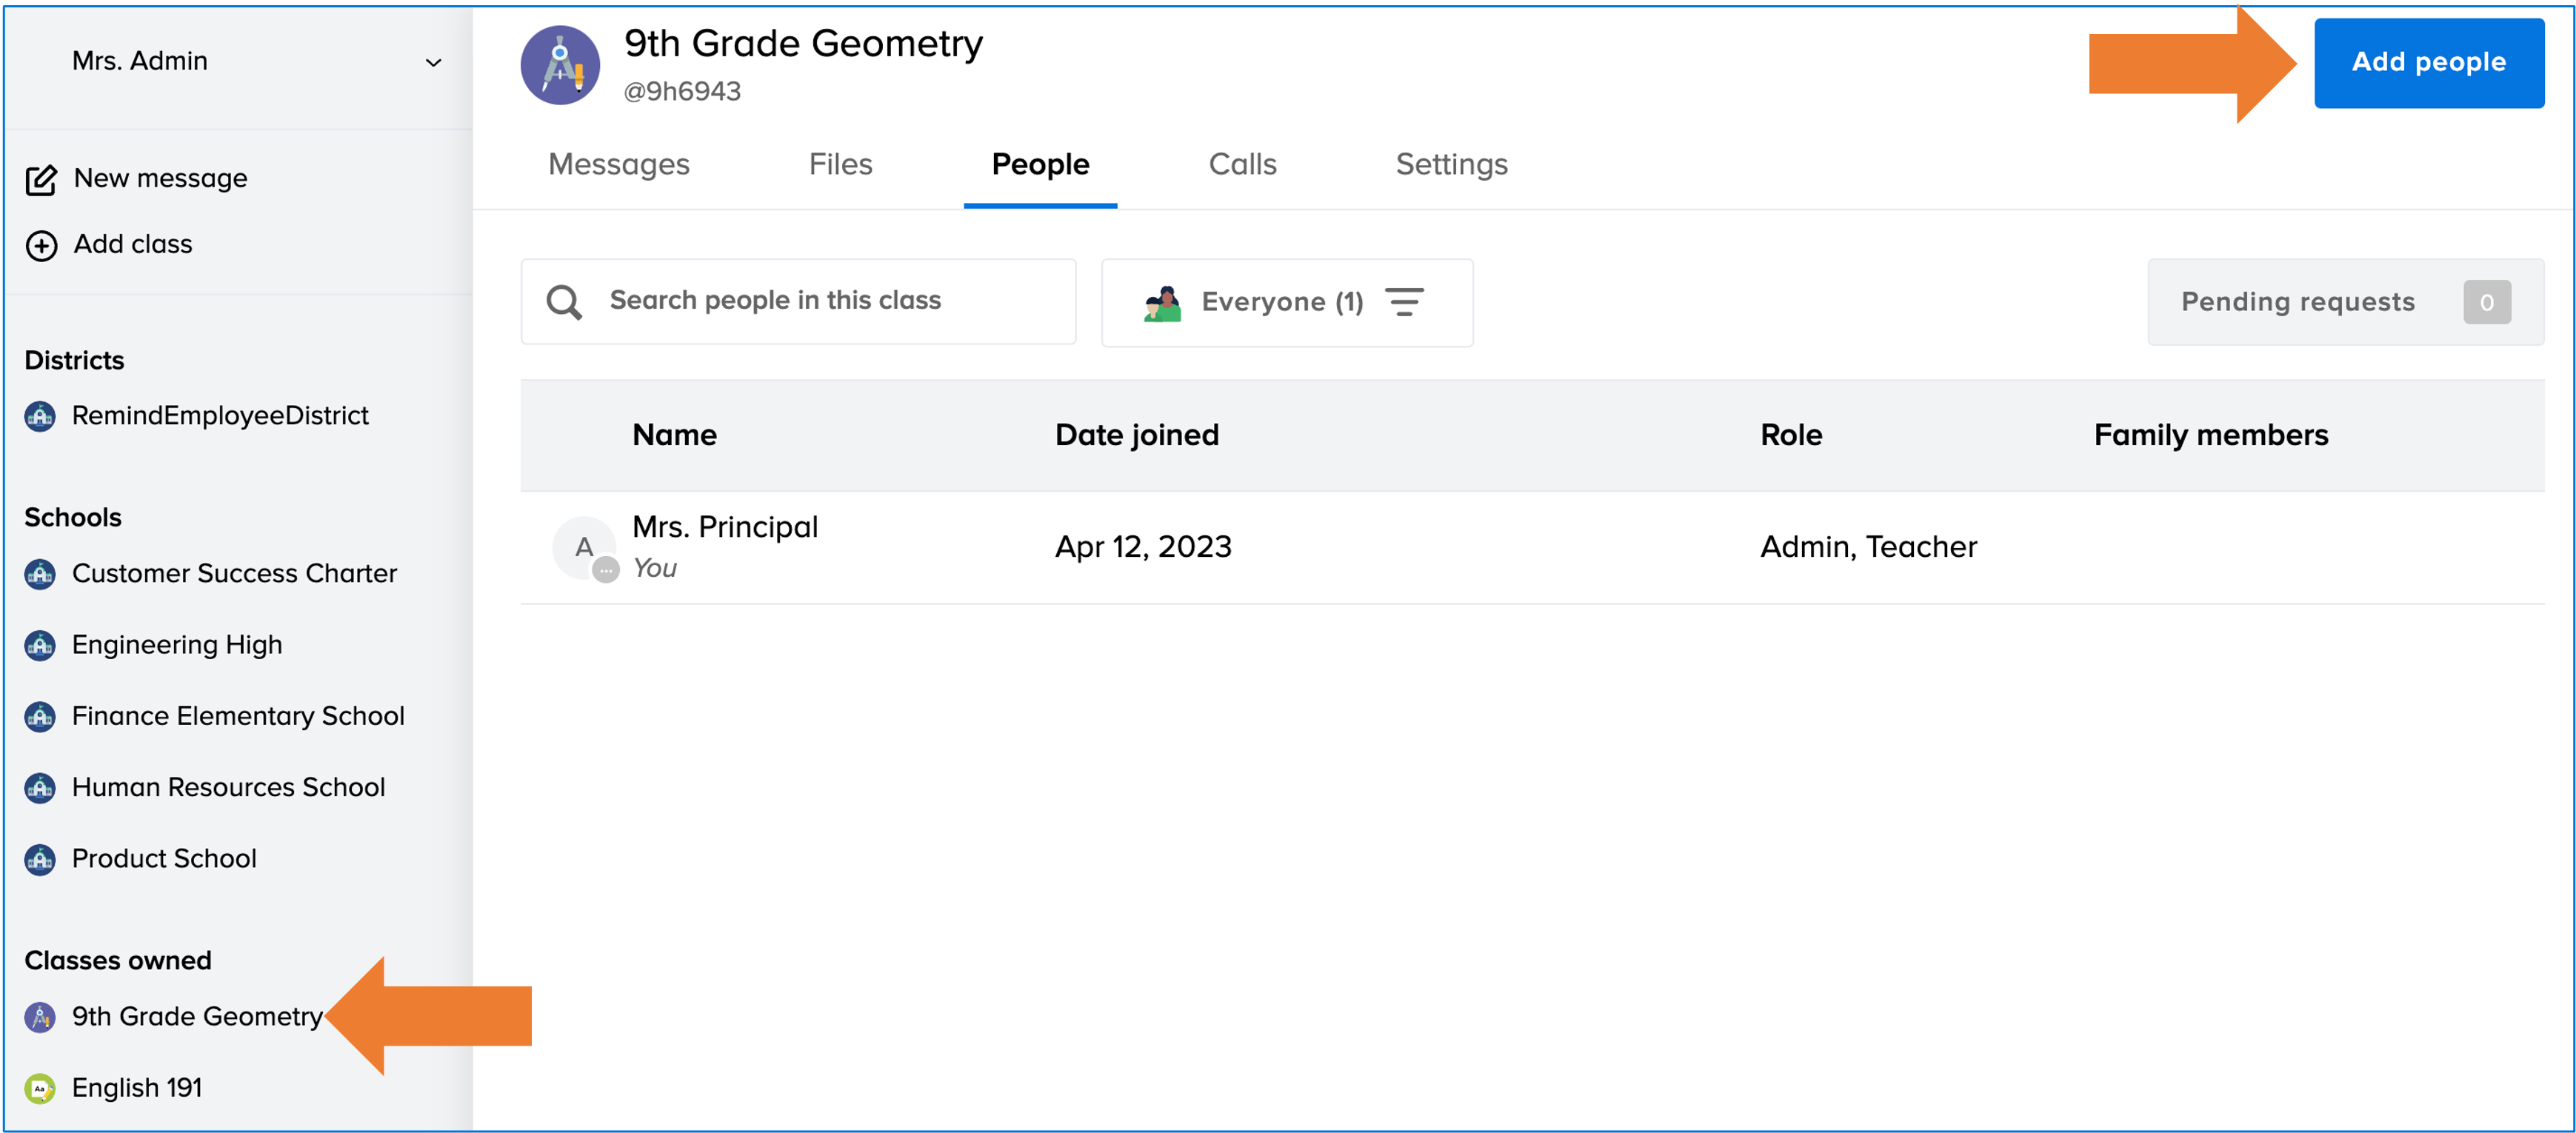Open the Files tab

pos(840,164)
